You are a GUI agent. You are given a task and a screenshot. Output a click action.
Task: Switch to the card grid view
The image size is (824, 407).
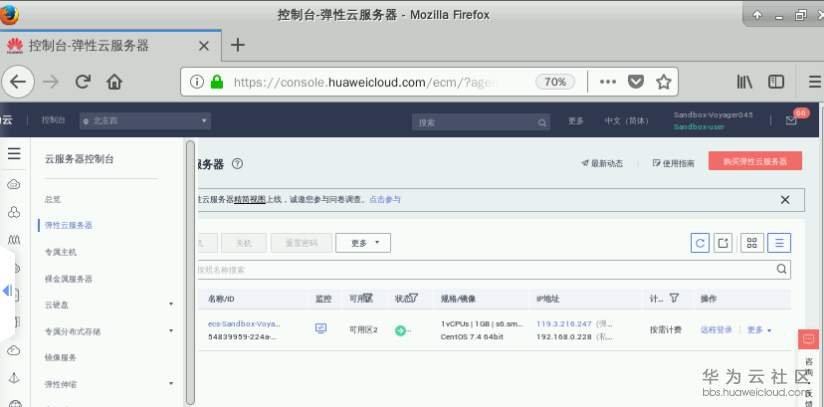[752, 243]
